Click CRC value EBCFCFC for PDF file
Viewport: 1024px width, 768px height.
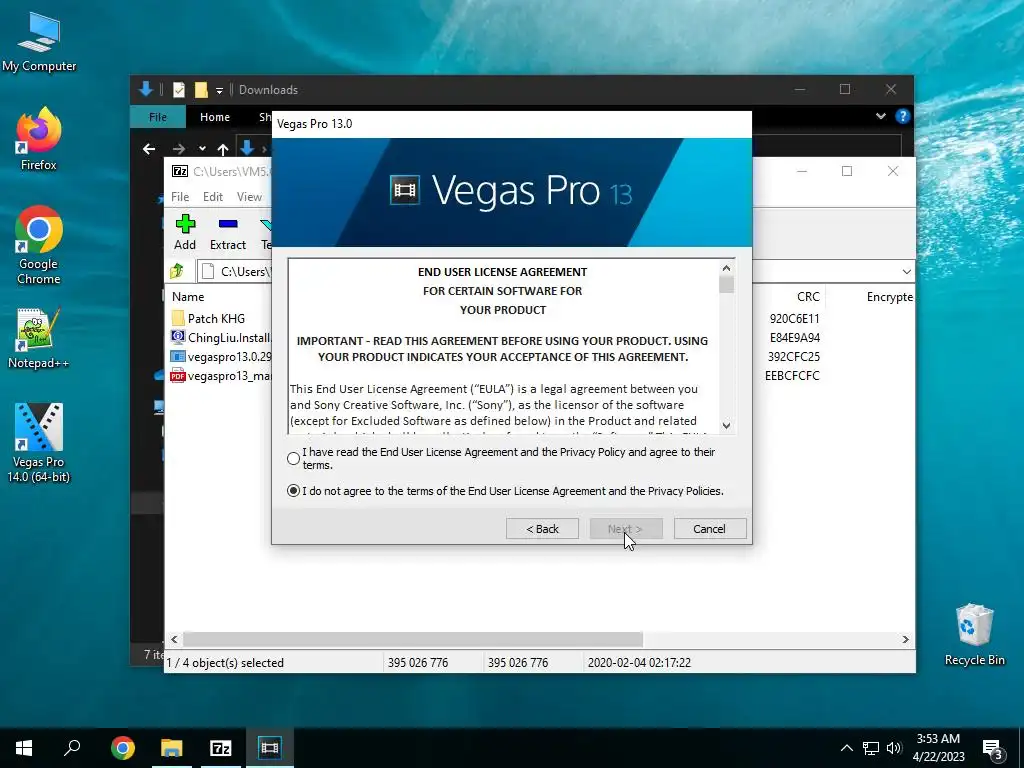coord(792,376)
